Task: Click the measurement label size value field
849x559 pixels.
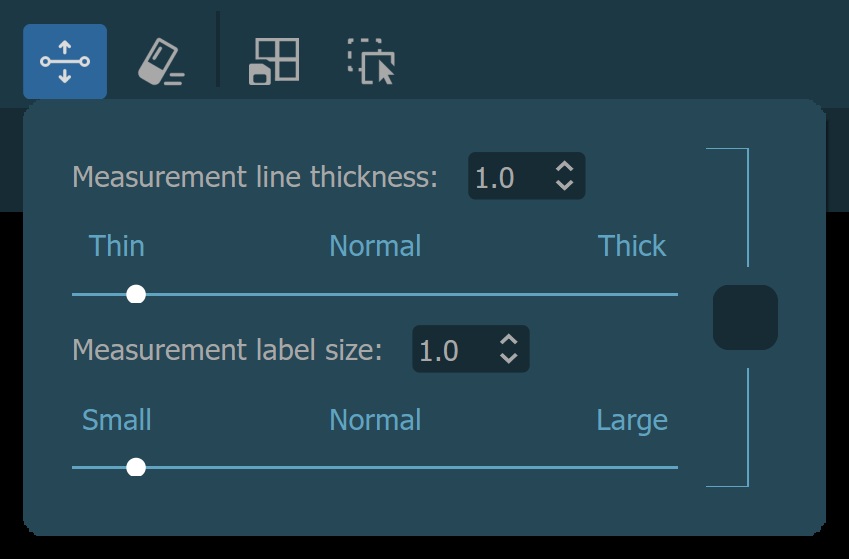Action: [450, 350]
